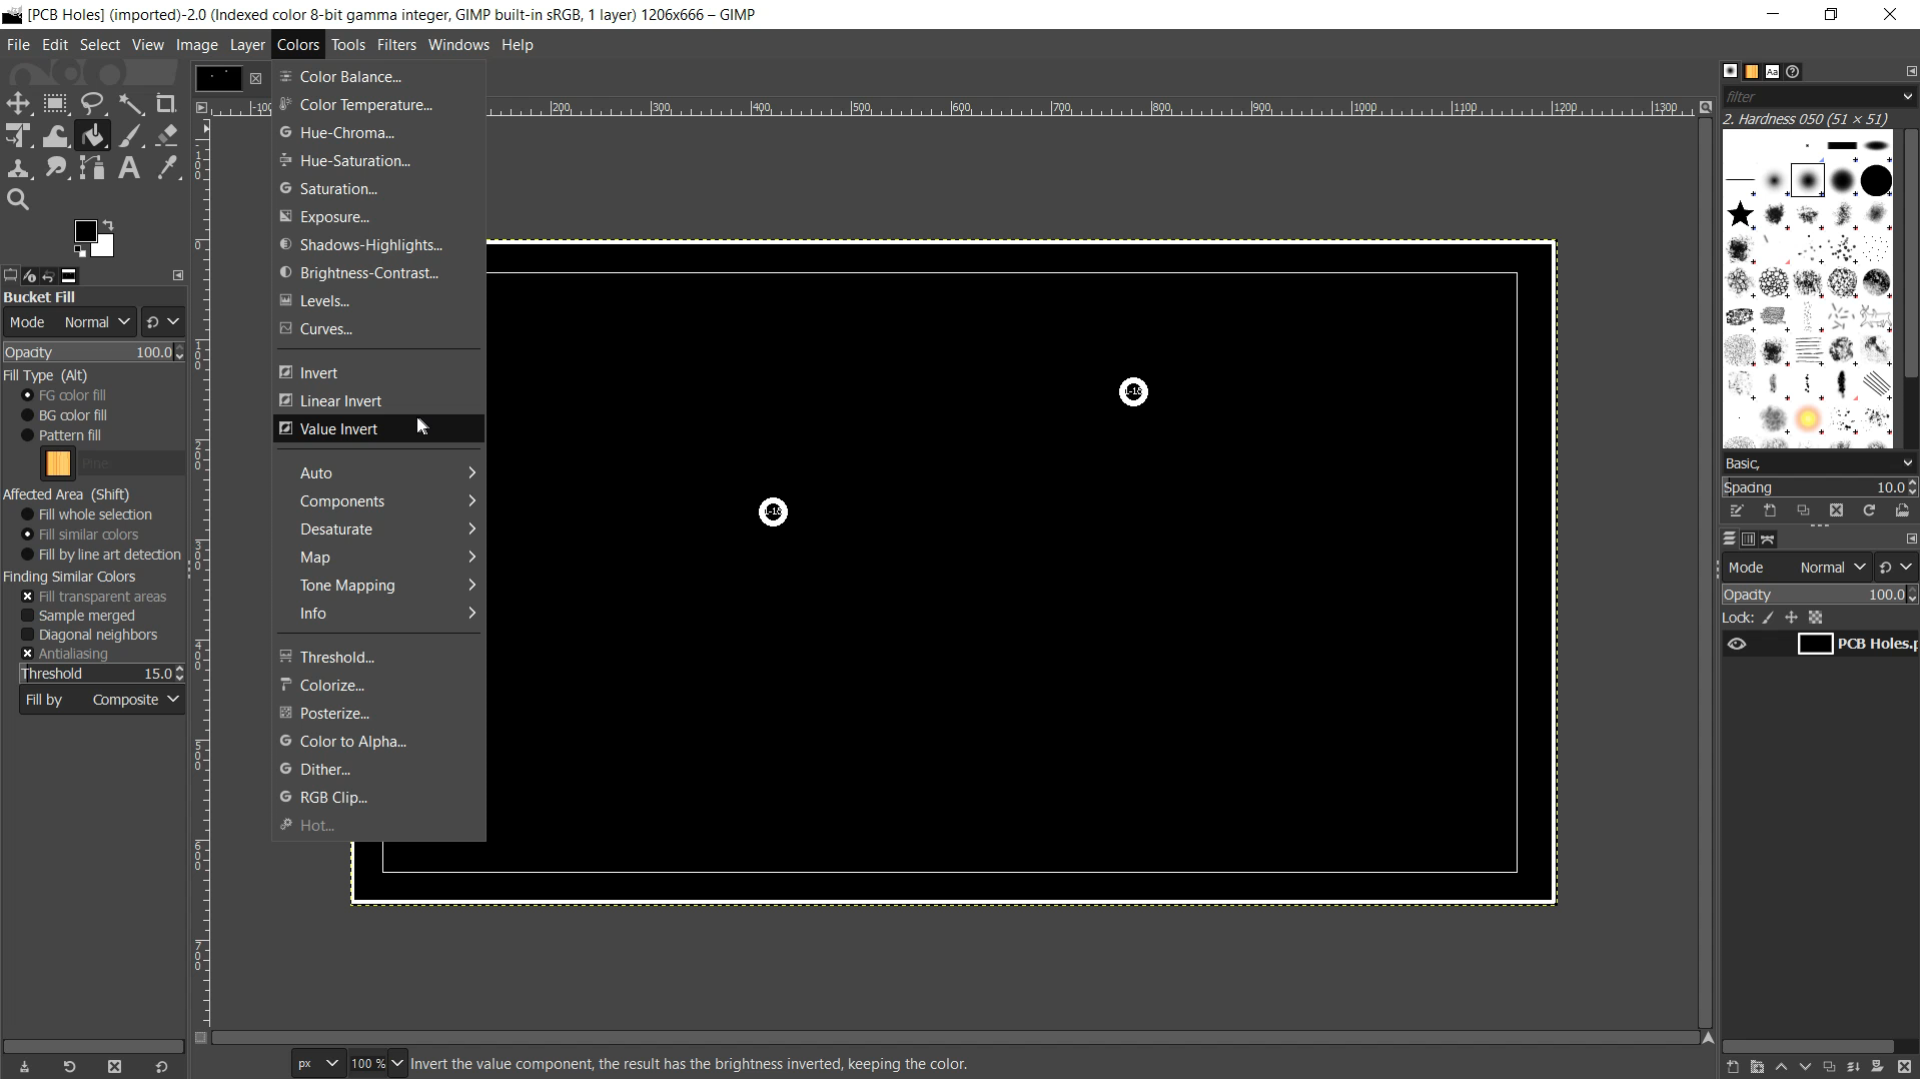The width and height of the screenshot is (1920, 1080).
Task: Activate the Text tool
Action: pos(130,168)
